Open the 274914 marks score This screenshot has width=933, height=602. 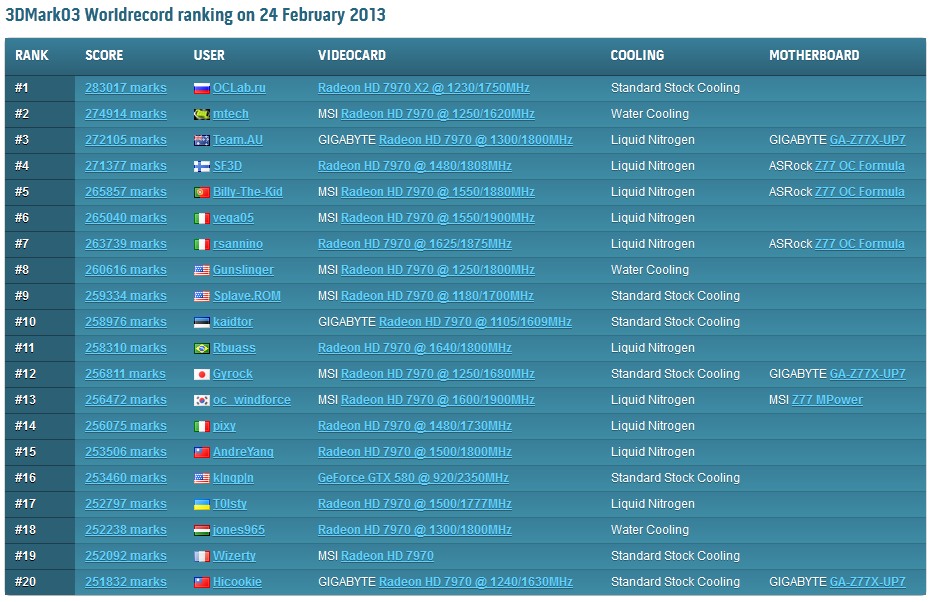click(x=126, y=114)
